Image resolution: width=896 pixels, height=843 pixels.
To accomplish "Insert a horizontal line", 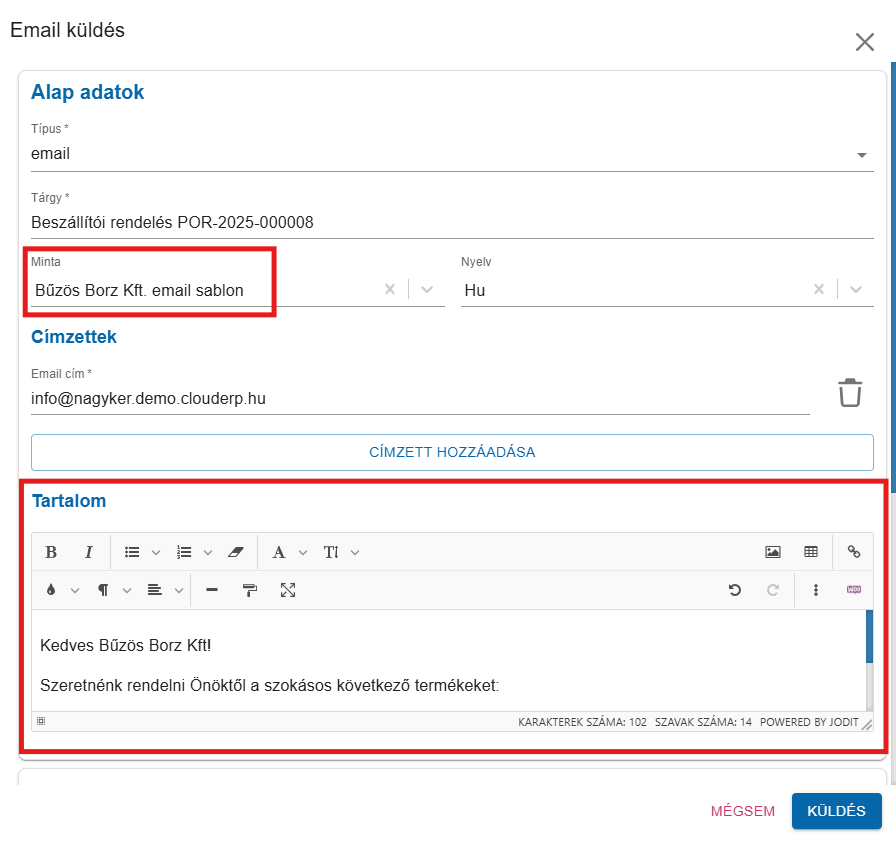I will 211,590.
